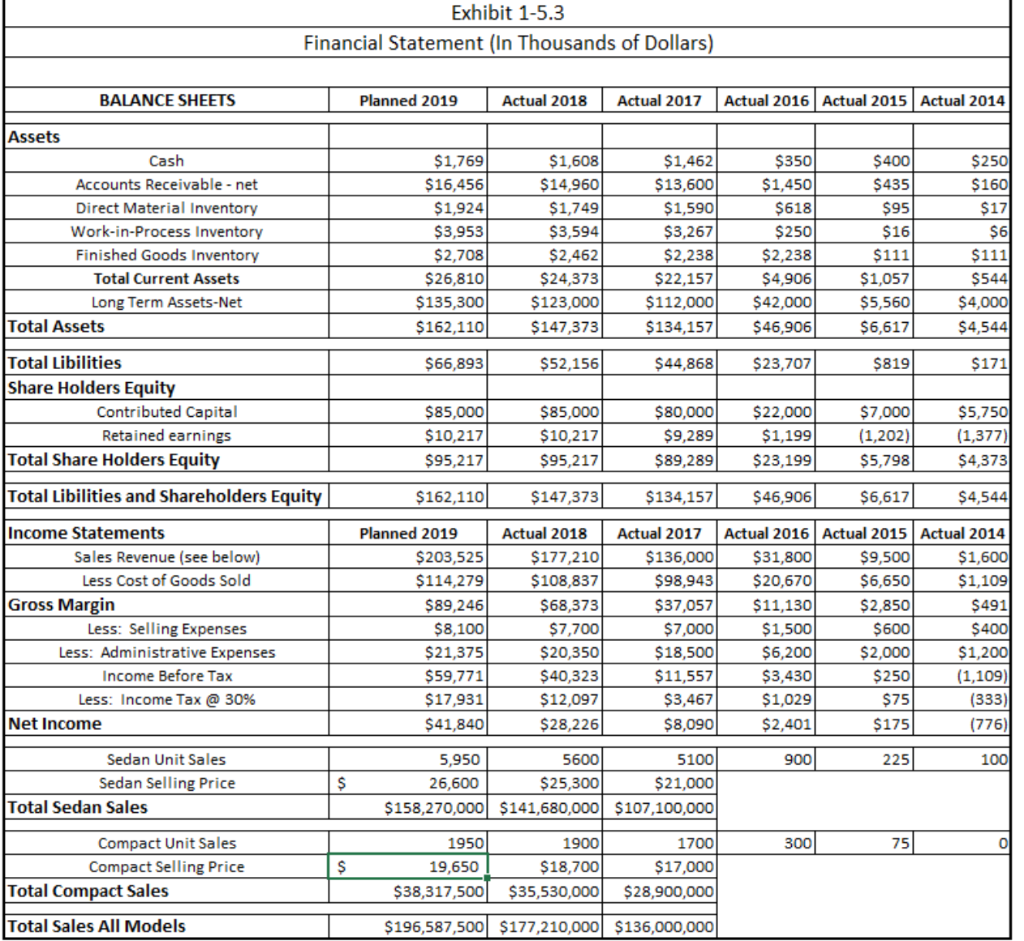Click the Exhibit 1-5.3 title cell
Image resolution: width=1024 pixels, height=941 pixels.
click(507, 13)
